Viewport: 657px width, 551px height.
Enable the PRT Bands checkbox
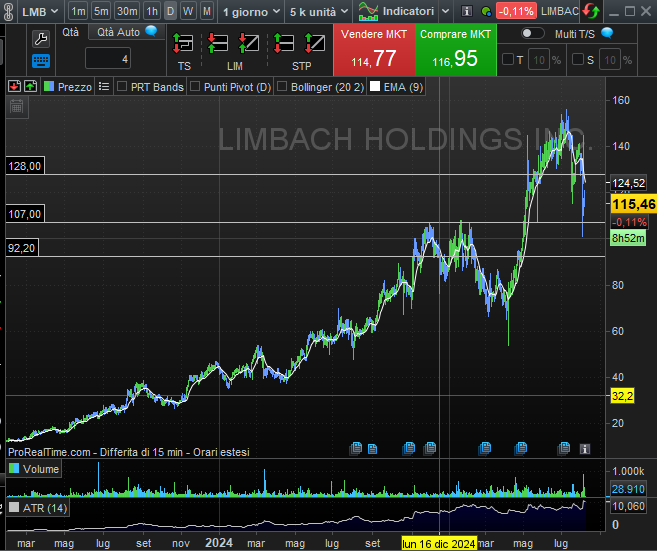point(123,87)
